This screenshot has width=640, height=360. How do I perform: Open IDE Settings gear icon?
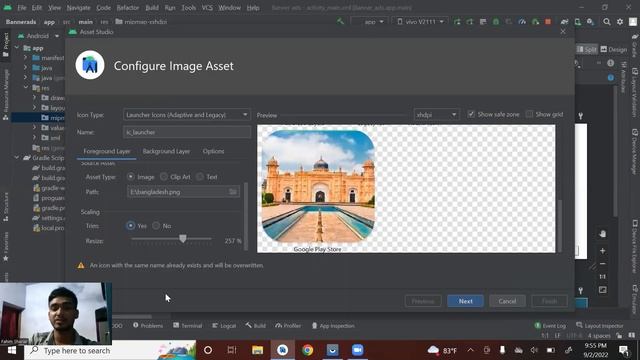click(x=620, y=22)
